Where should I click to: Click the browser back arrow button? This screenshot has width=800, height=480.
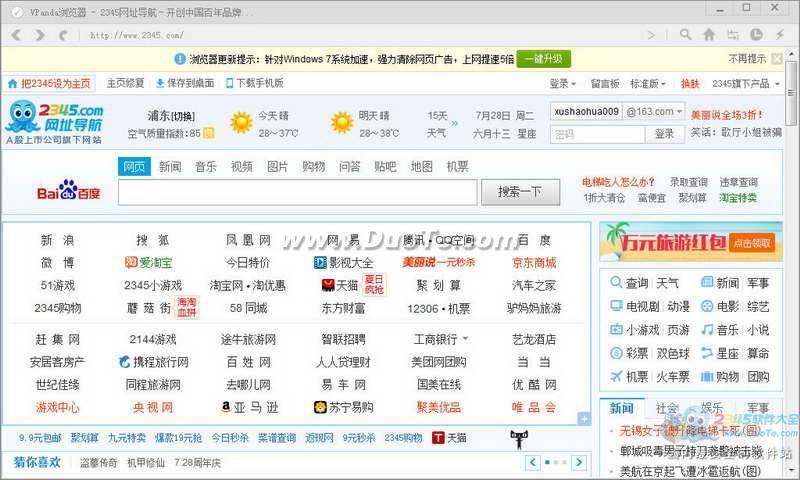[16, 34]
